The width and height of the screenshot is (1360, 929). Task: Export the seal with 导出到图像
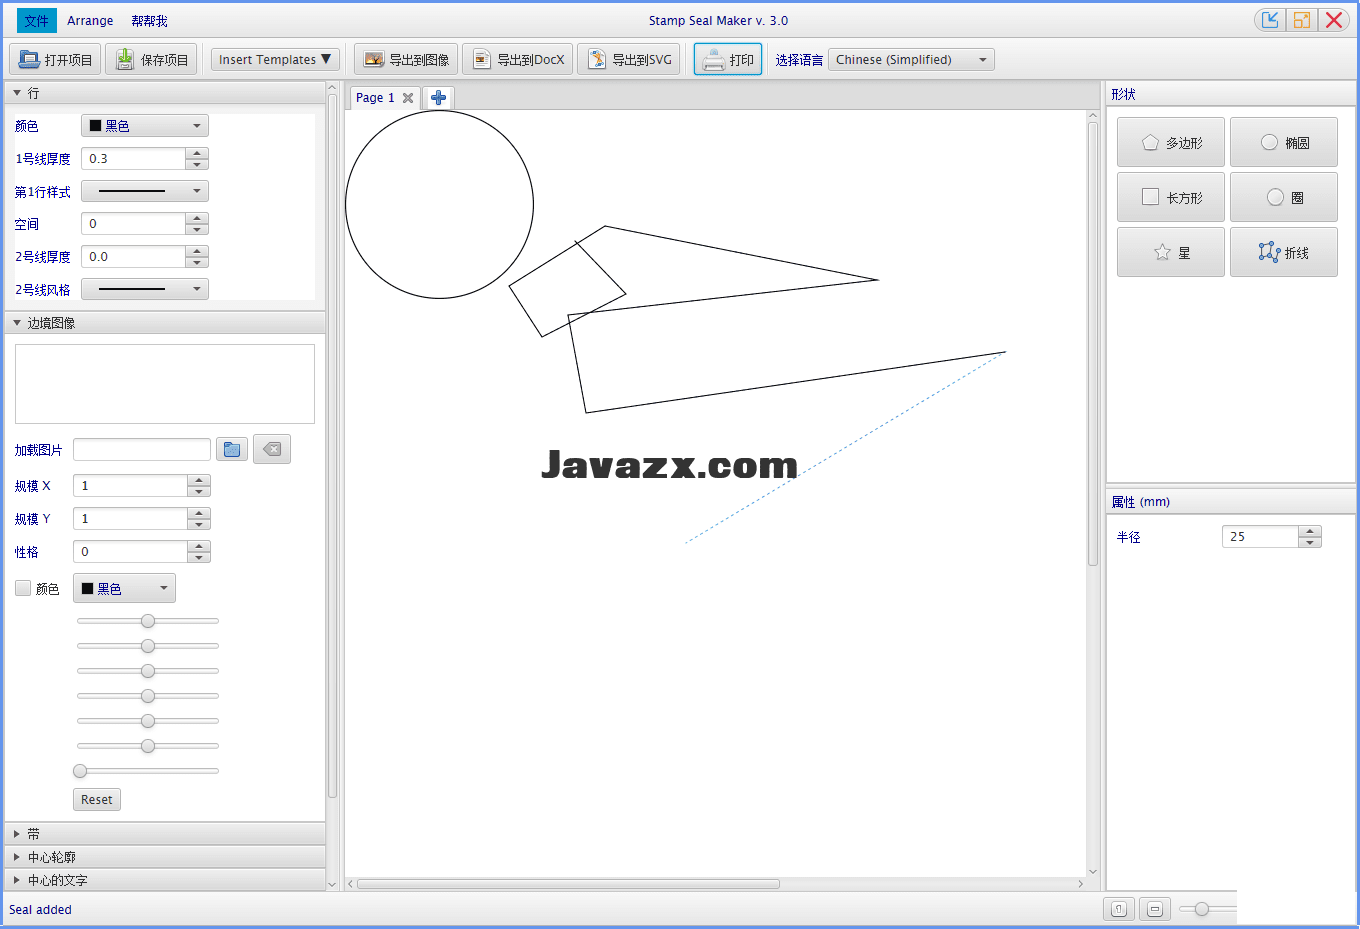[406, 60]
